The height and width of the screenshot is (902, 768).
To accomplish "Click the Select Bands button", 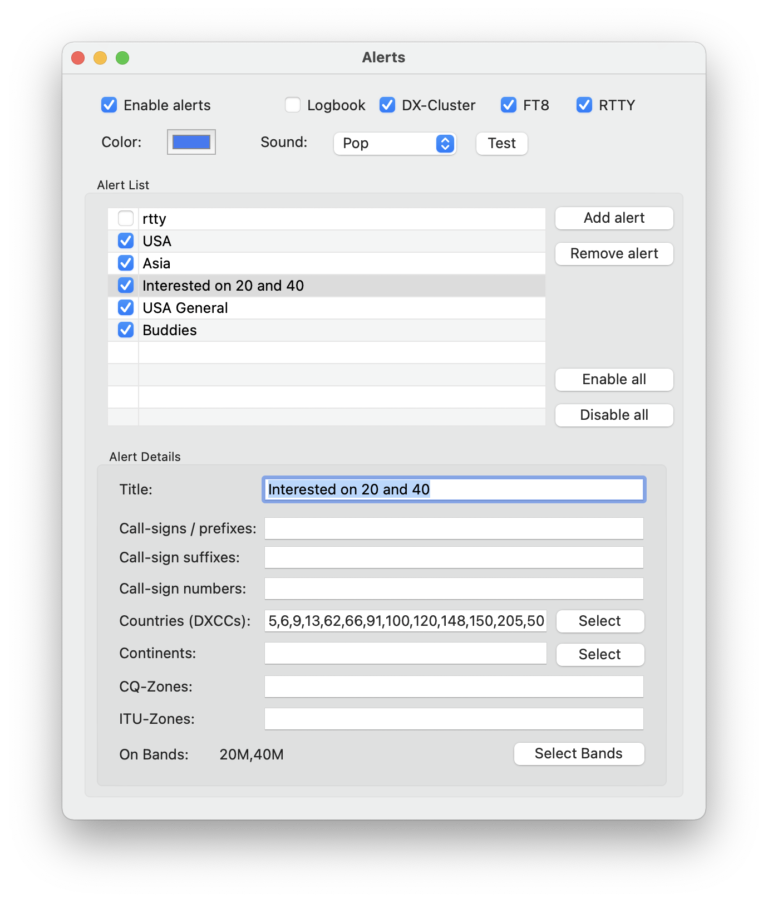I will [579, 754].
